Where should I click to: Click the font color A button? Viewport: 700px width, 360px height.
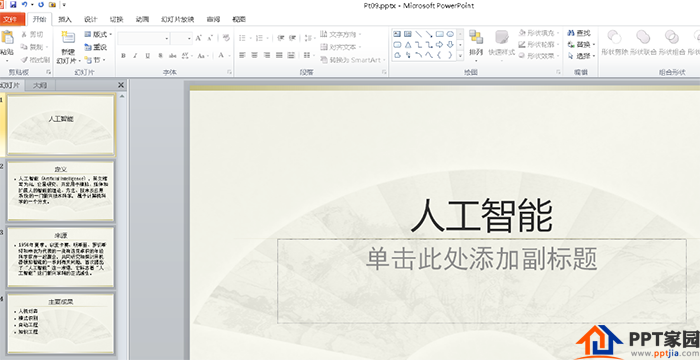tap(221, 55)
